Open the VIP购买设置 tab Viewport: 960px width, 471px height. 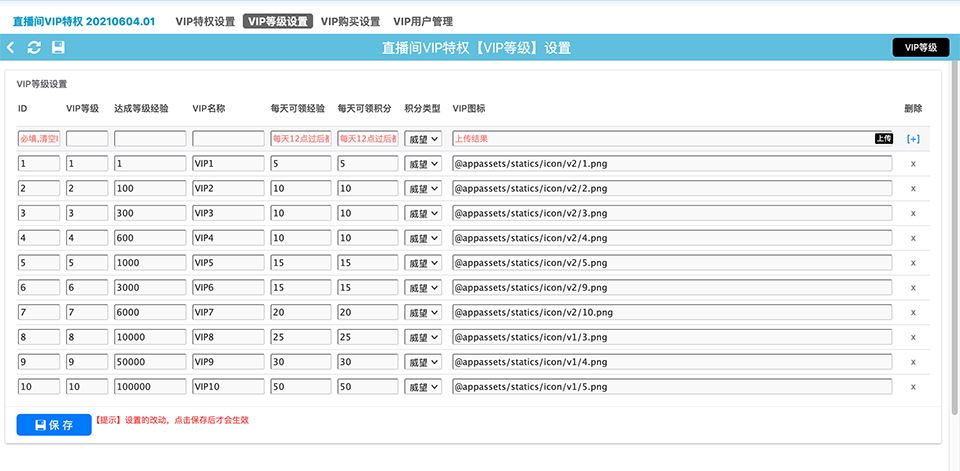tap(350, 21)
